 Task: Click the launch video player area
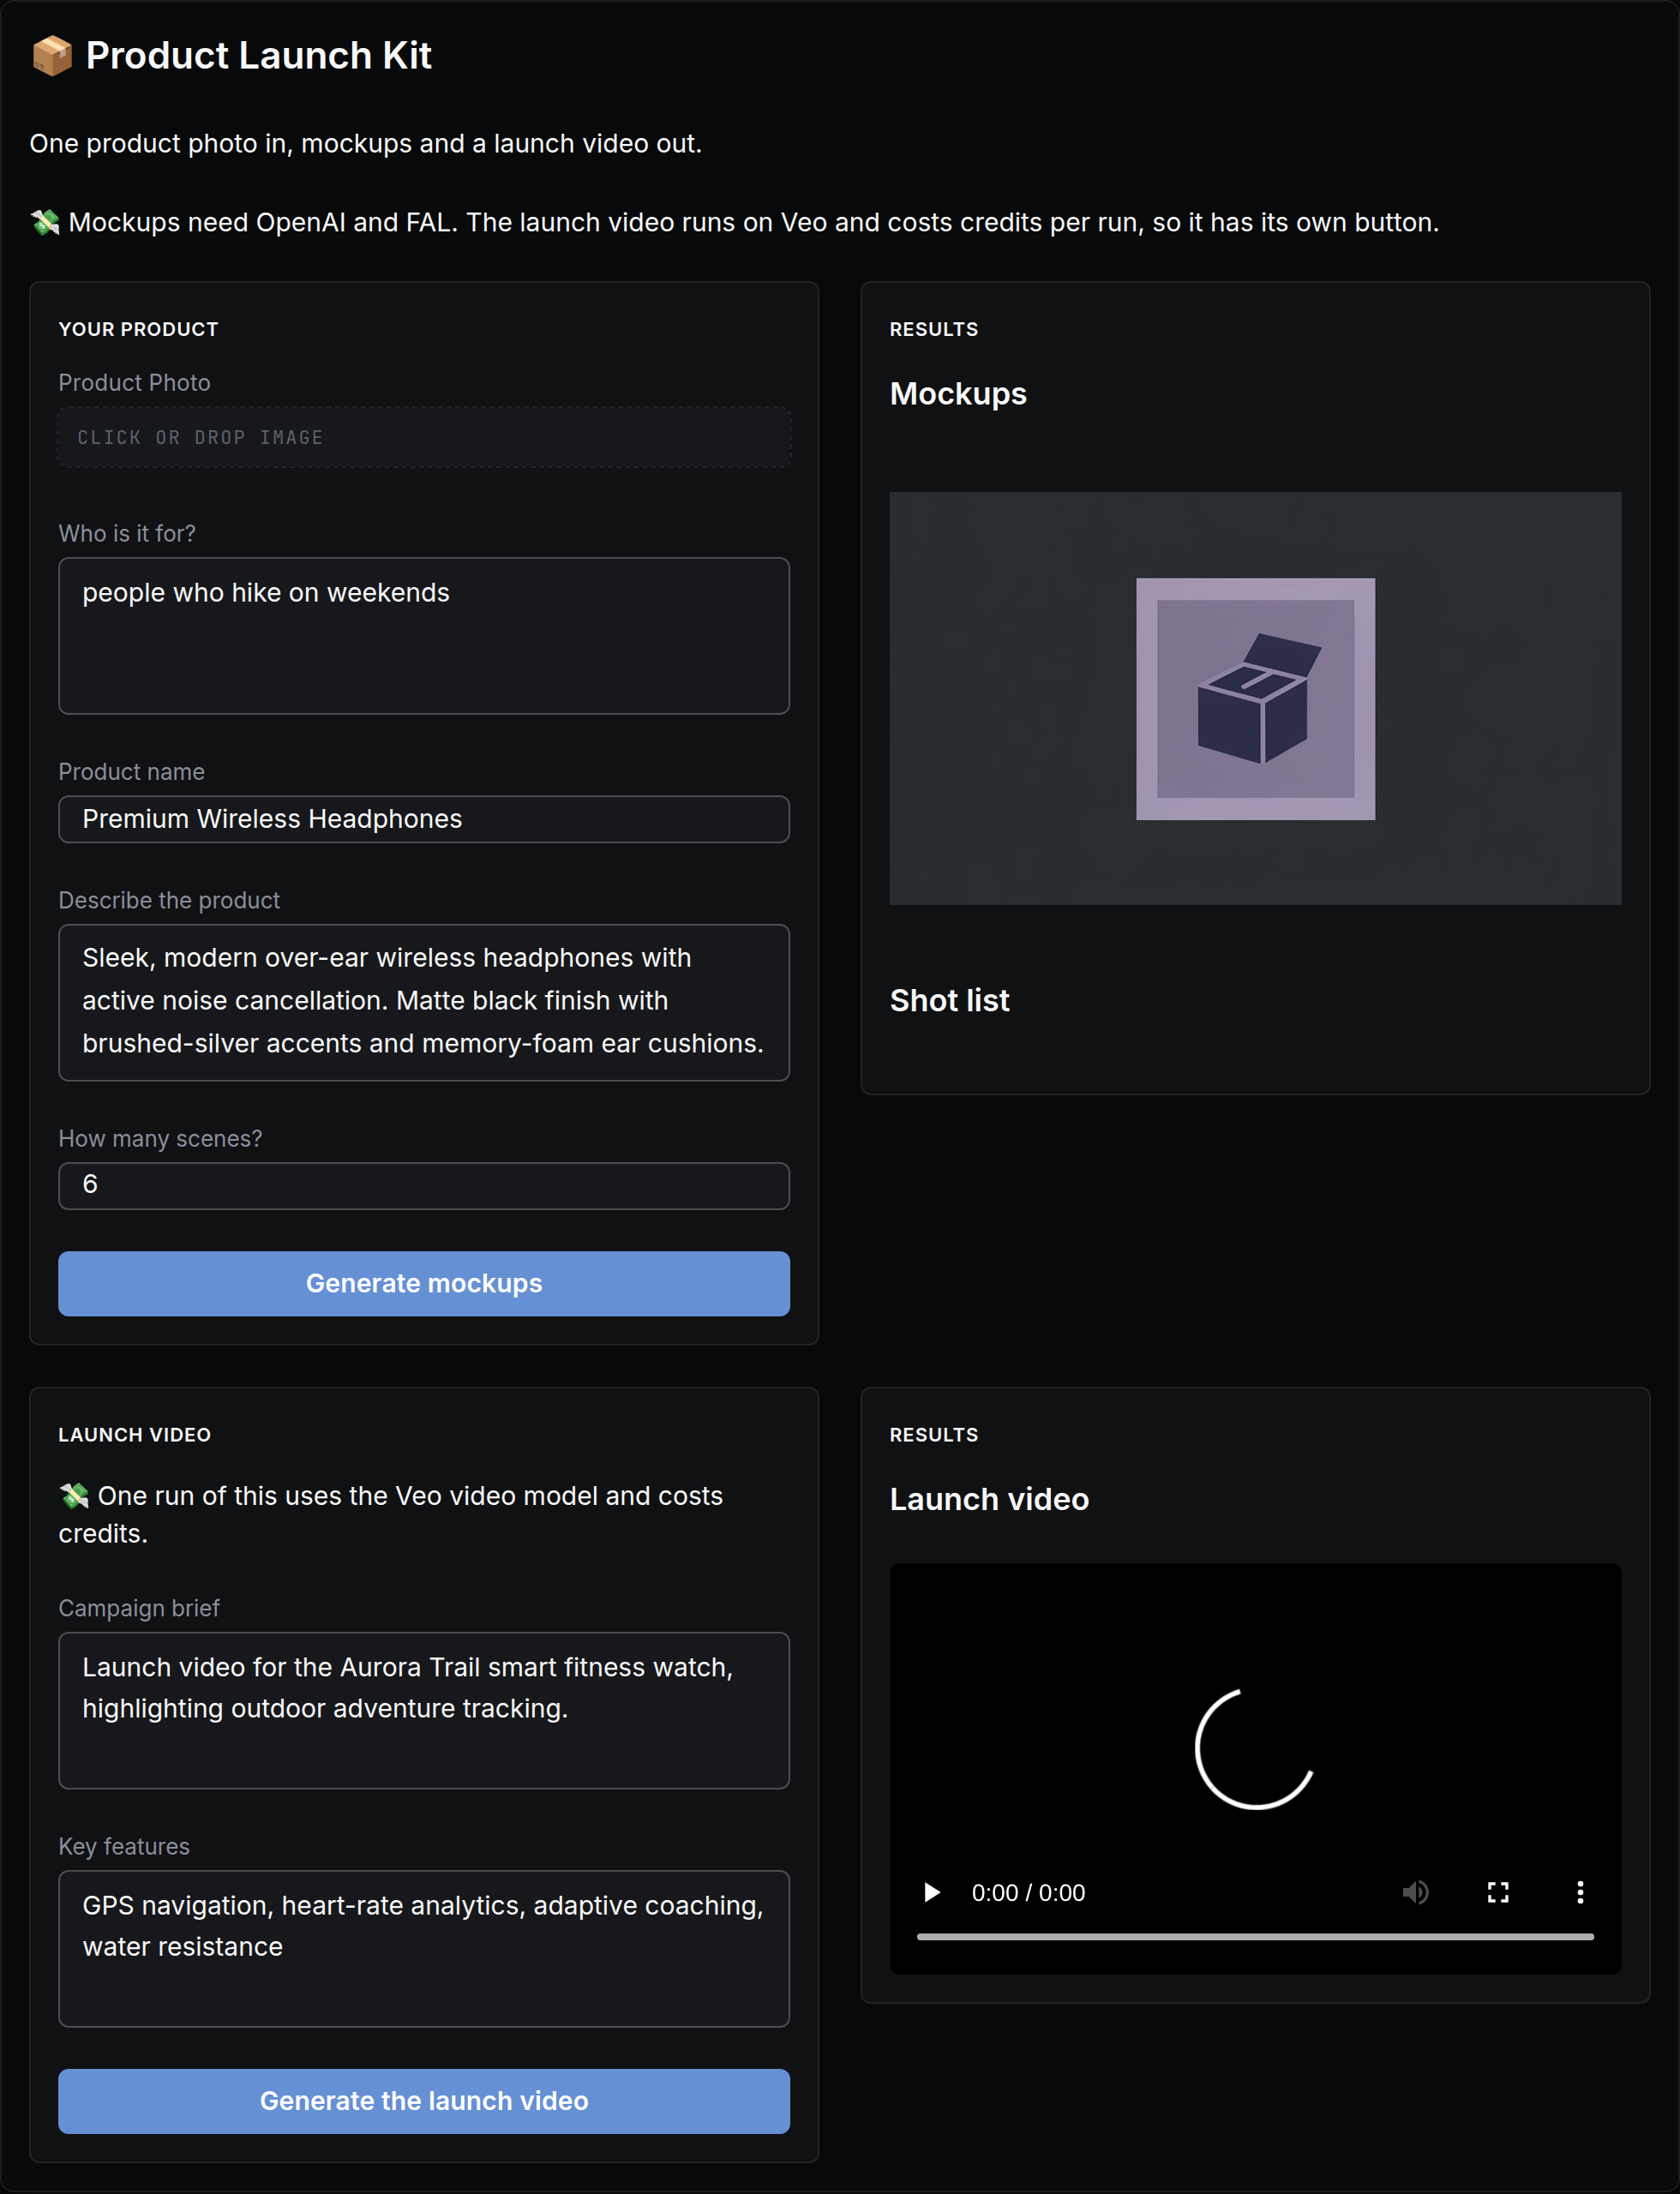[x=1255, y=1768]
